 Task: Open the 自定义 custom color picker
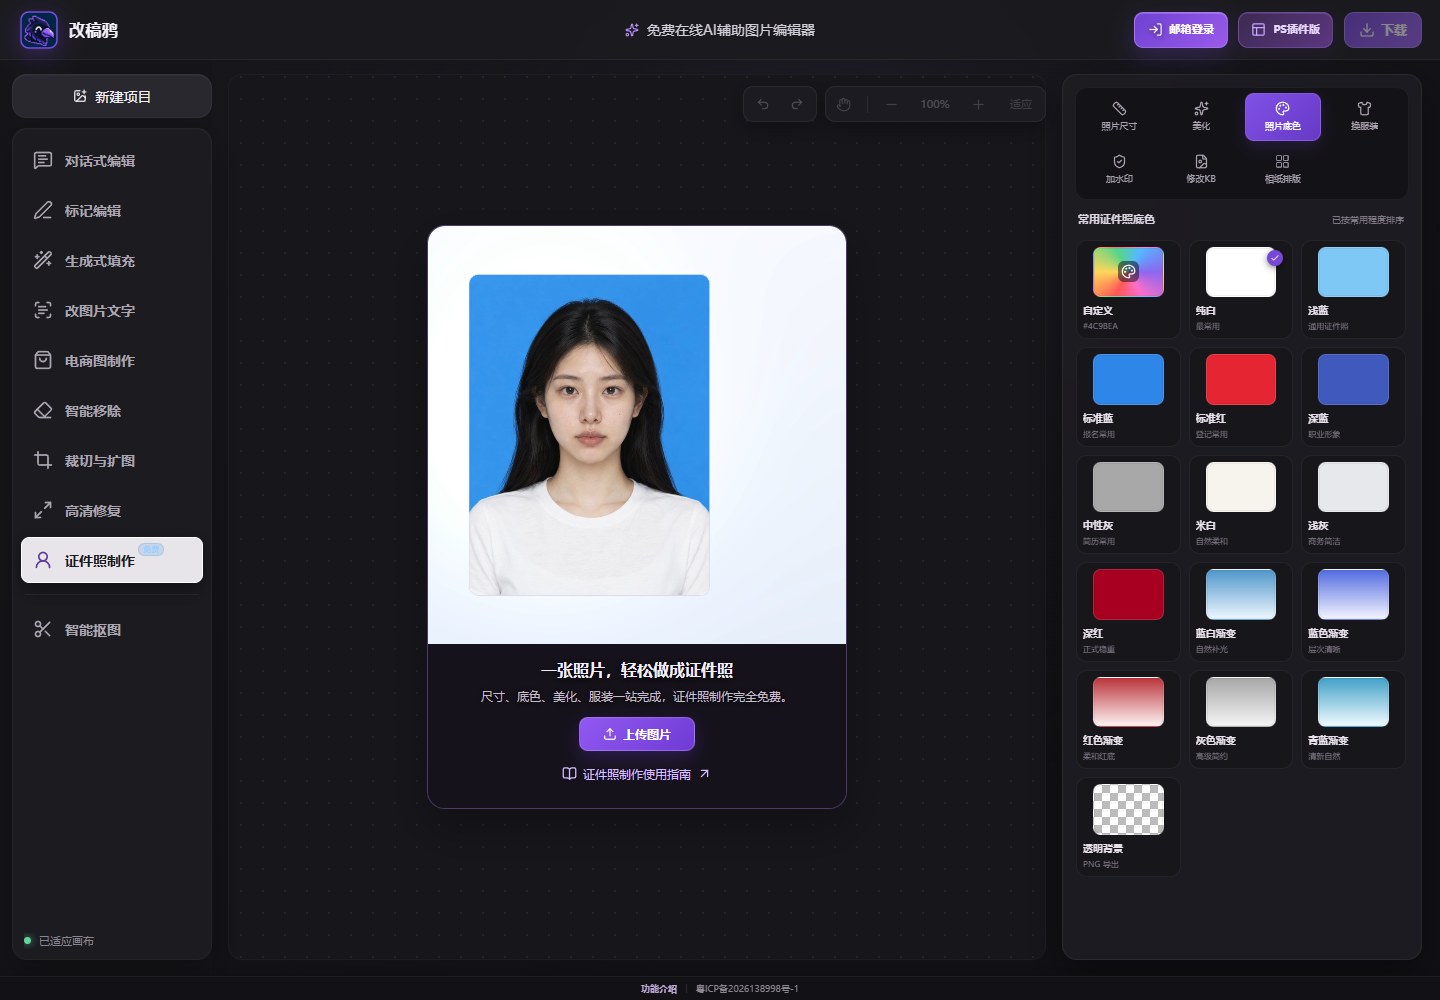coord(1128,289)
